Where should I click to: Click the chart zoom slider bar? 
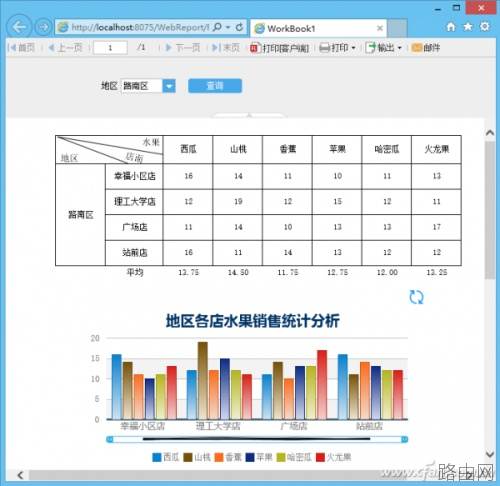pyautogui.click(x=257, y=439)
